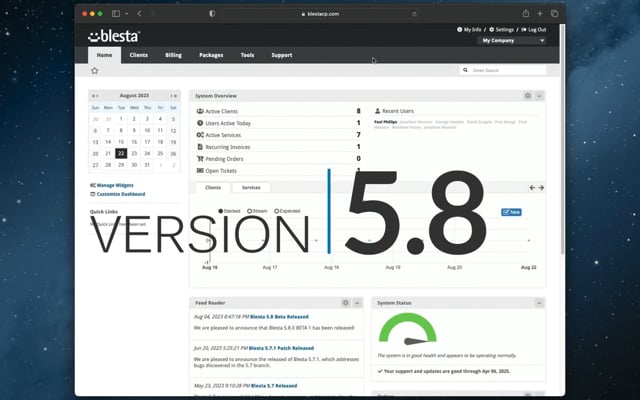Viewport: 640px width, 400px height.
Task: Click the blestacp.com address bar
Action: pos(320,14)
